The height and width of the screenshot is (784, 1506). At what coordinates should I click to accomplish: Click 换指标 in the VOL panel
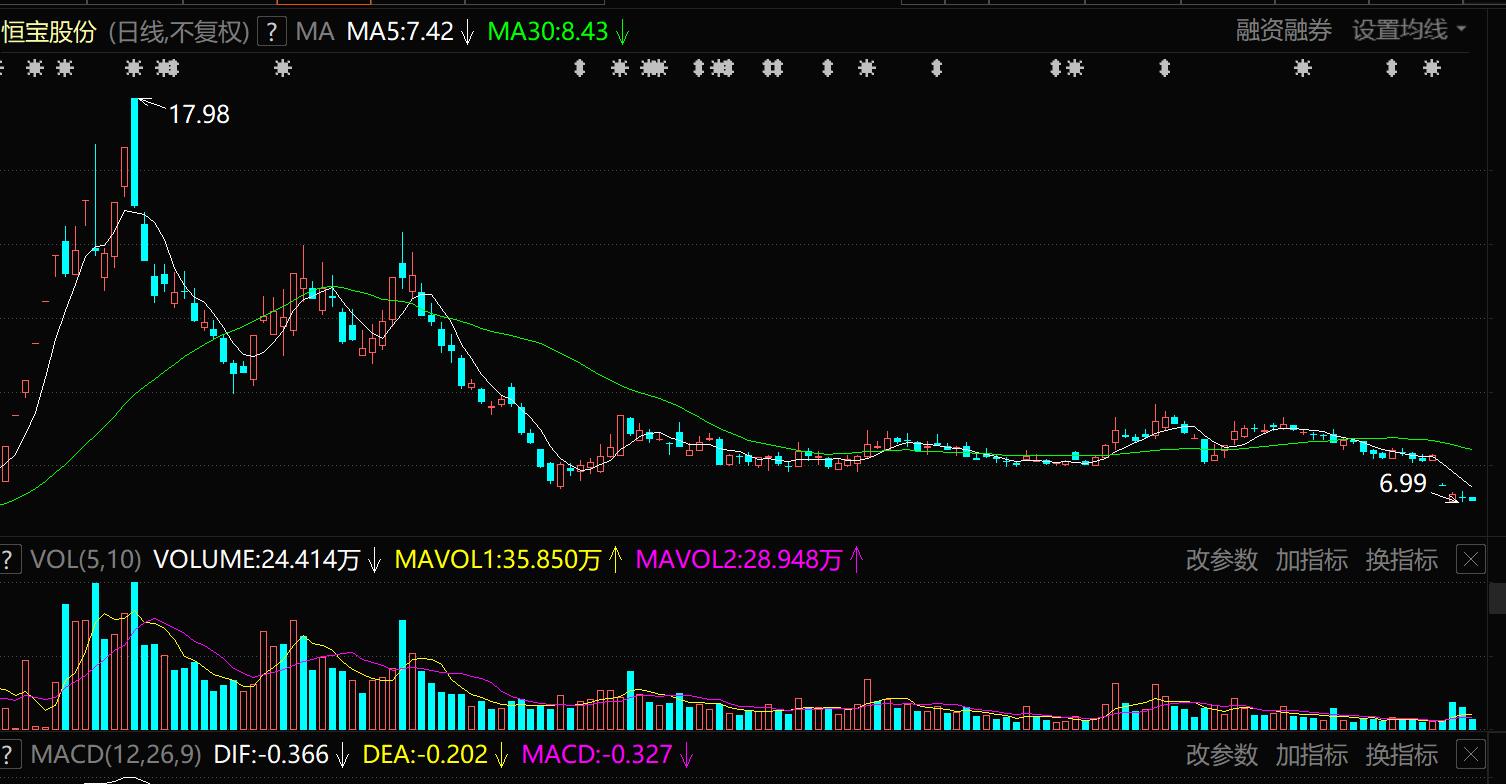1401,560
